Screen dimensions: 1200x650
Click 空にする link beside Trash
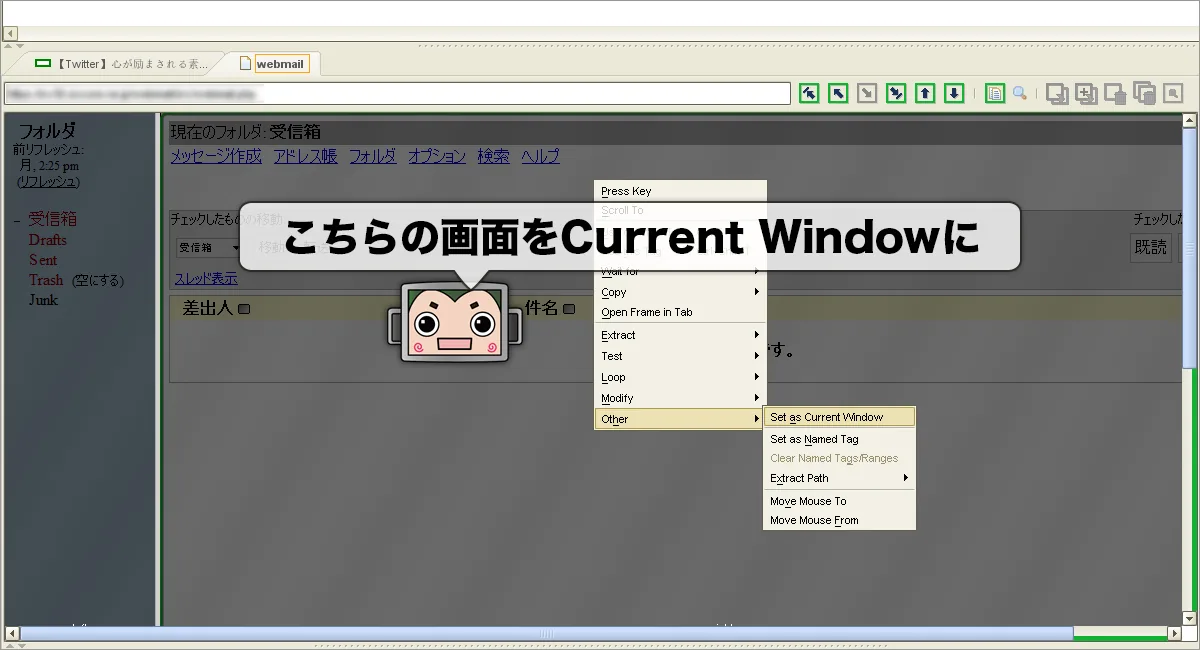[98, 281]
